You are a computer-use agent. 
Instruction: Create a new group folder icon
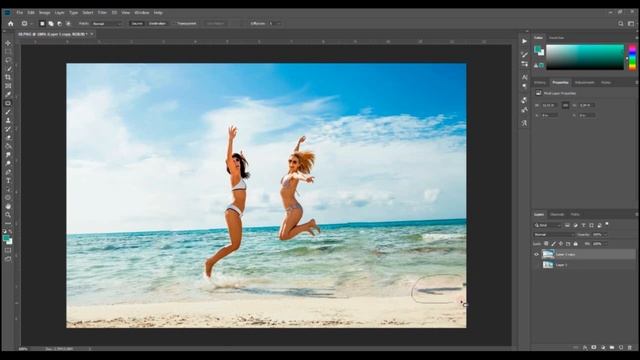pyautogui.click(x=612, y=347)
